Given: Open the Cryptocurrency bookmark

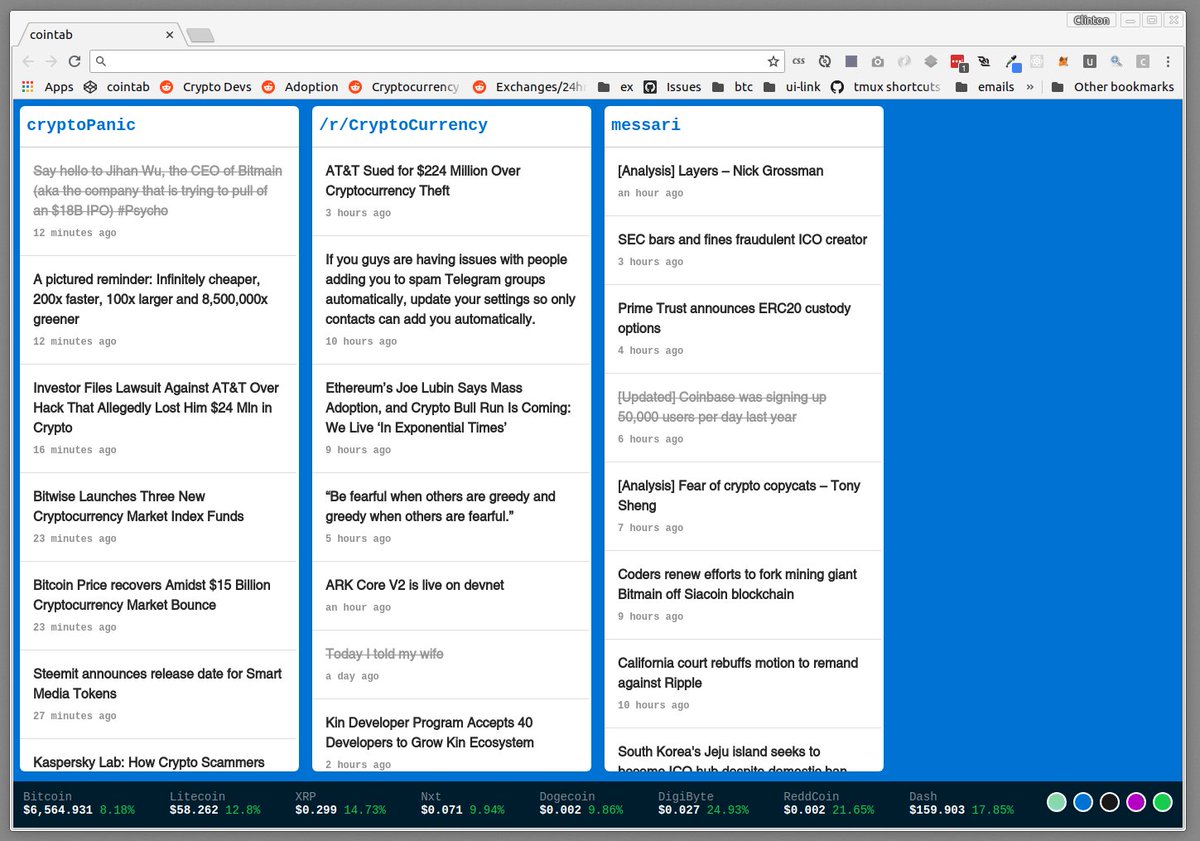Looking at the screenshot, I should click(x=404, y=87).
